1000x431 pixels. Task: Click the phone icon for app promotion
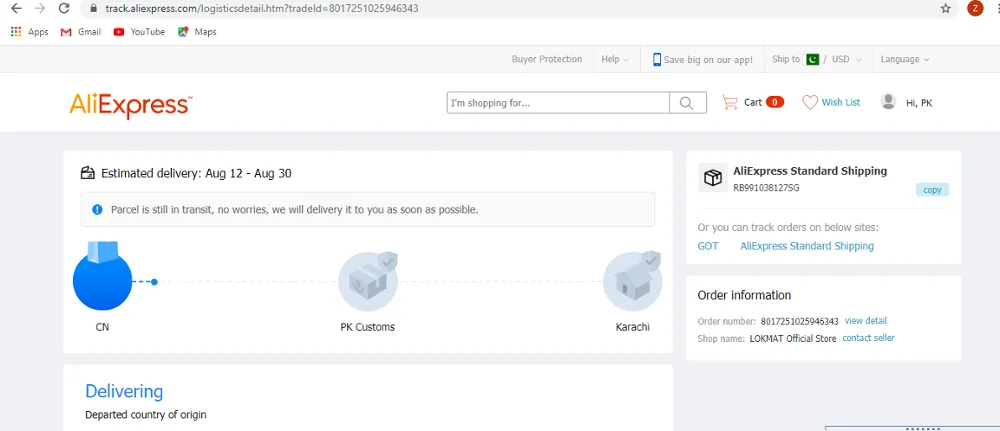coord(657,59)
